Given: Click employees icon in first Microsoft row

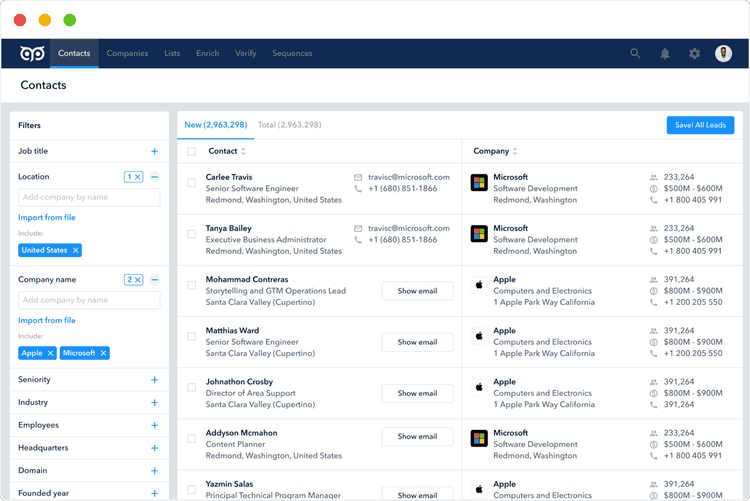Looking at the screenshot, I should coord(653,178).
